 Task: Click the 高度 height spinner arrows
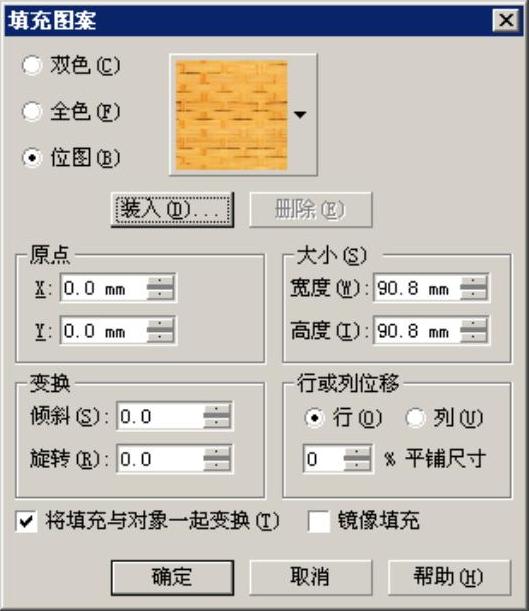point(473,331)
